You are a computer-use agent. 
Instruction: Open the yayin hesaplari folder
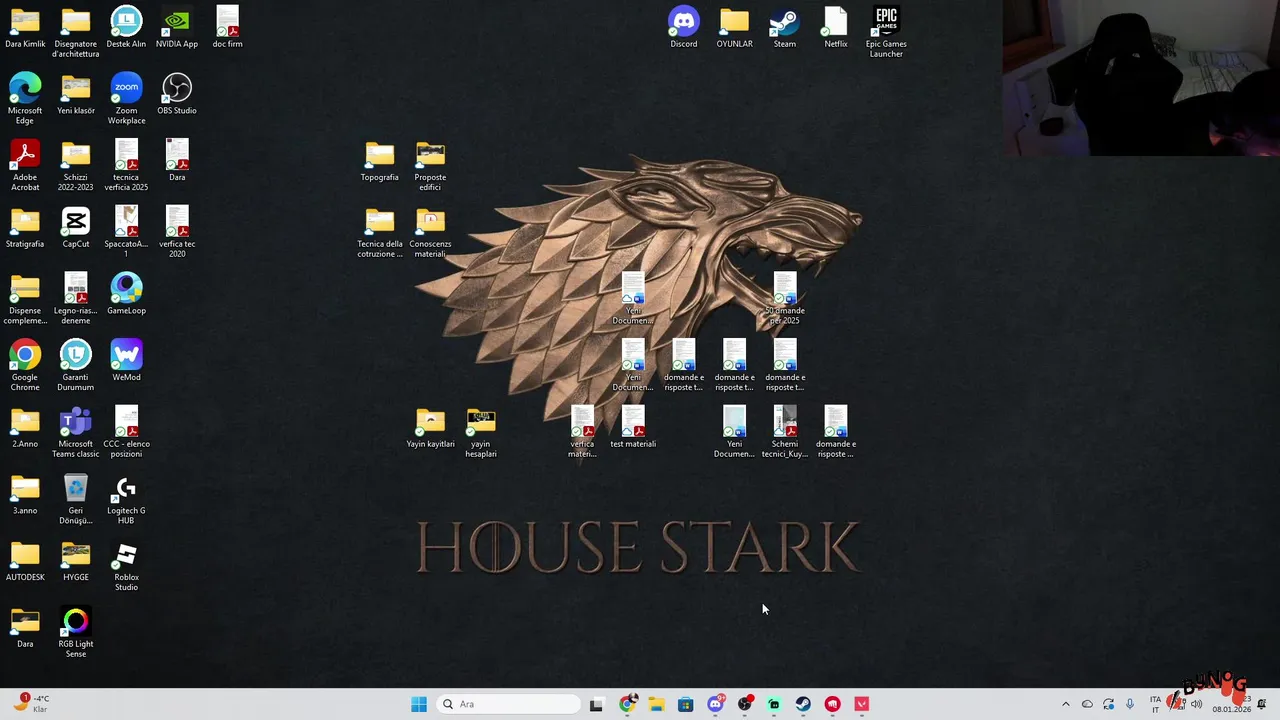[x=481, y=433]
